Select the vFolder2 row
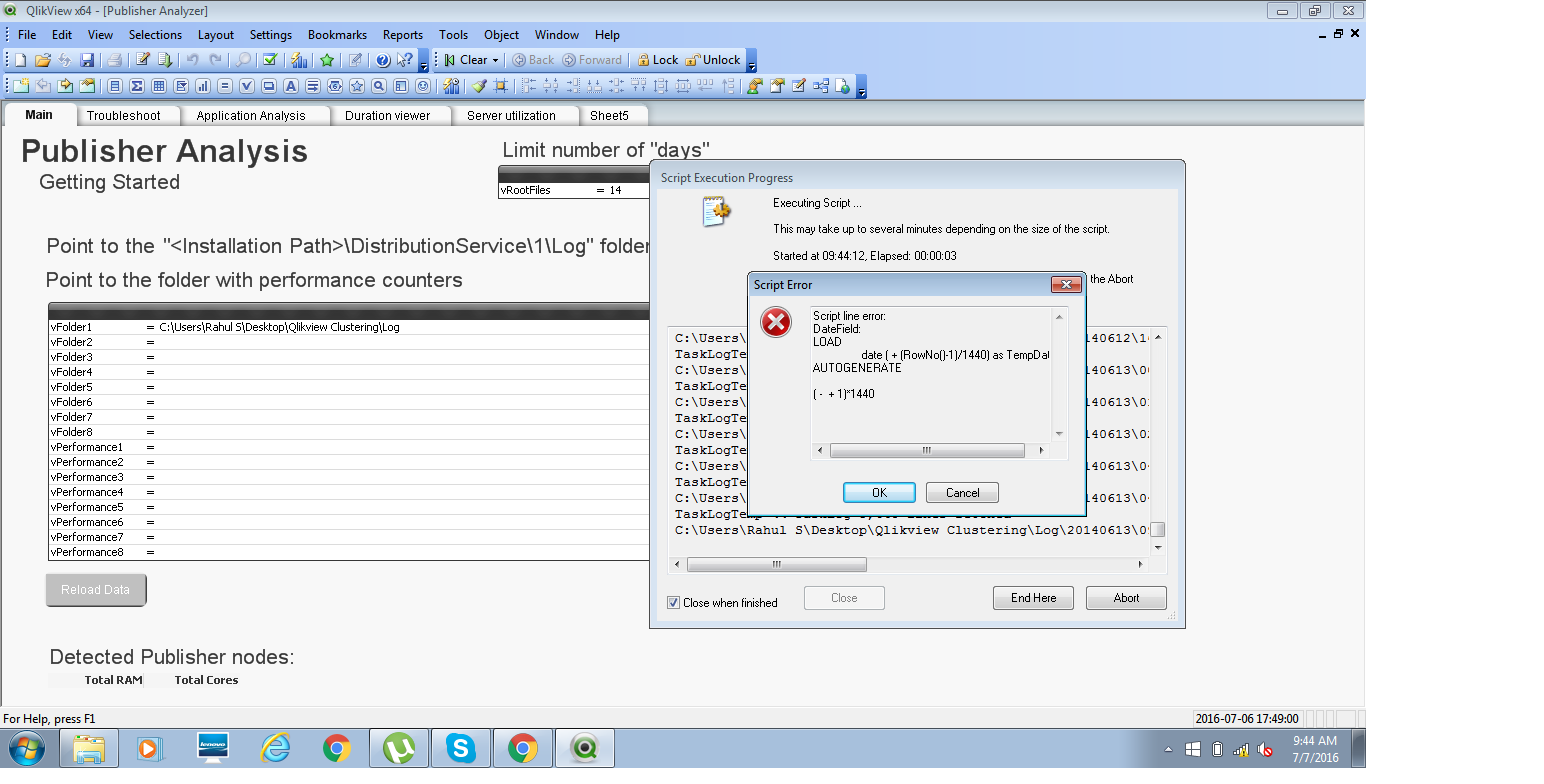 tap(349, 342)
